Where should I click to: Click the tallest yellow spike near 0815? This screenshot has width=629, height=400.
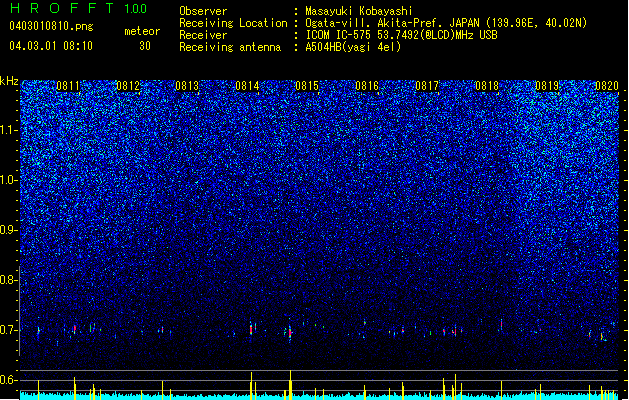[x=290, y=385]
